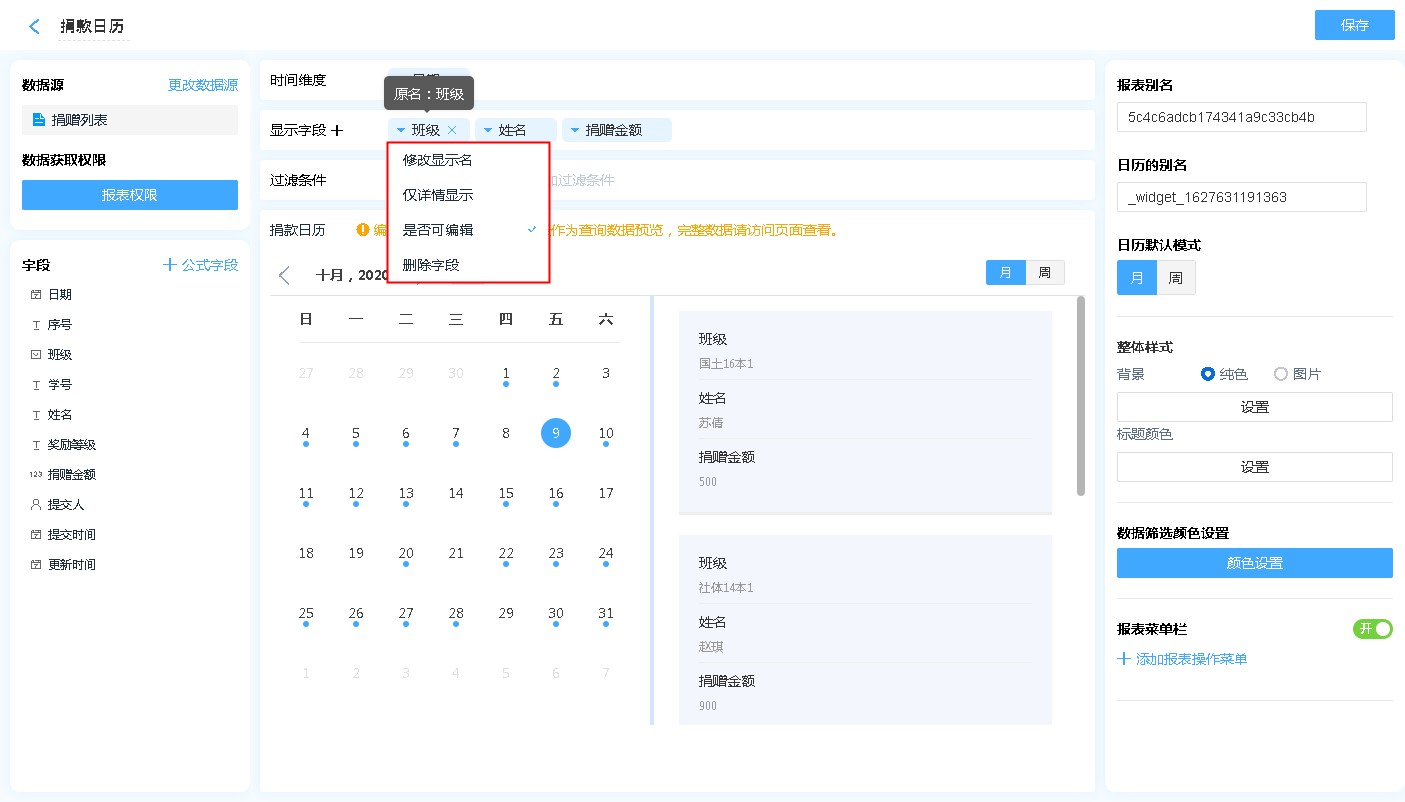Image resolution: width=1405 pixels, height=802 pixels.
Task: Click the plus icon for 添加报表操作菜单
Action: tap(1124, 659)
